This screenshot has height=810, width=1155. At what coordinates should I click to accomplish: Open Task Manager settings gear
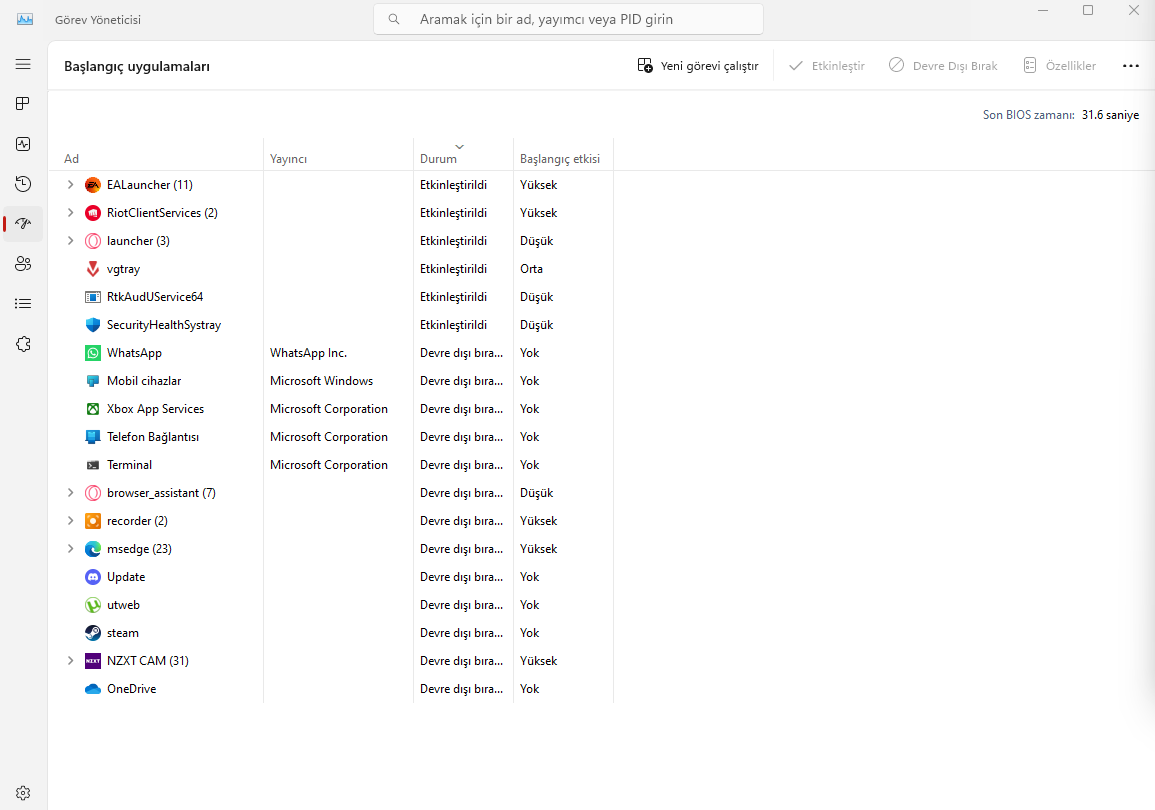coord(23,793)
